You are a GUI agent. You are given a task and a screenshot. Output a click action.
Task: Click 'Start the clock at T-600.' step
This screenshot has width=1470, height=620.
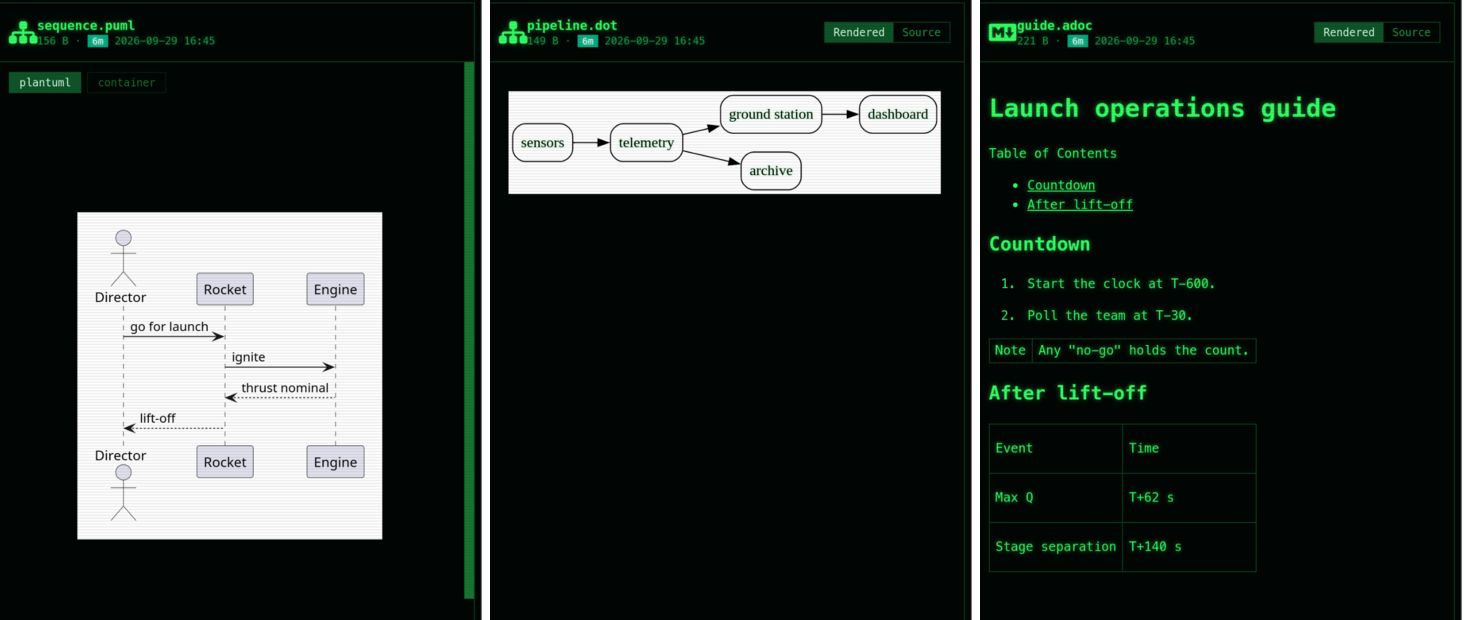(x=1121, y=284)
